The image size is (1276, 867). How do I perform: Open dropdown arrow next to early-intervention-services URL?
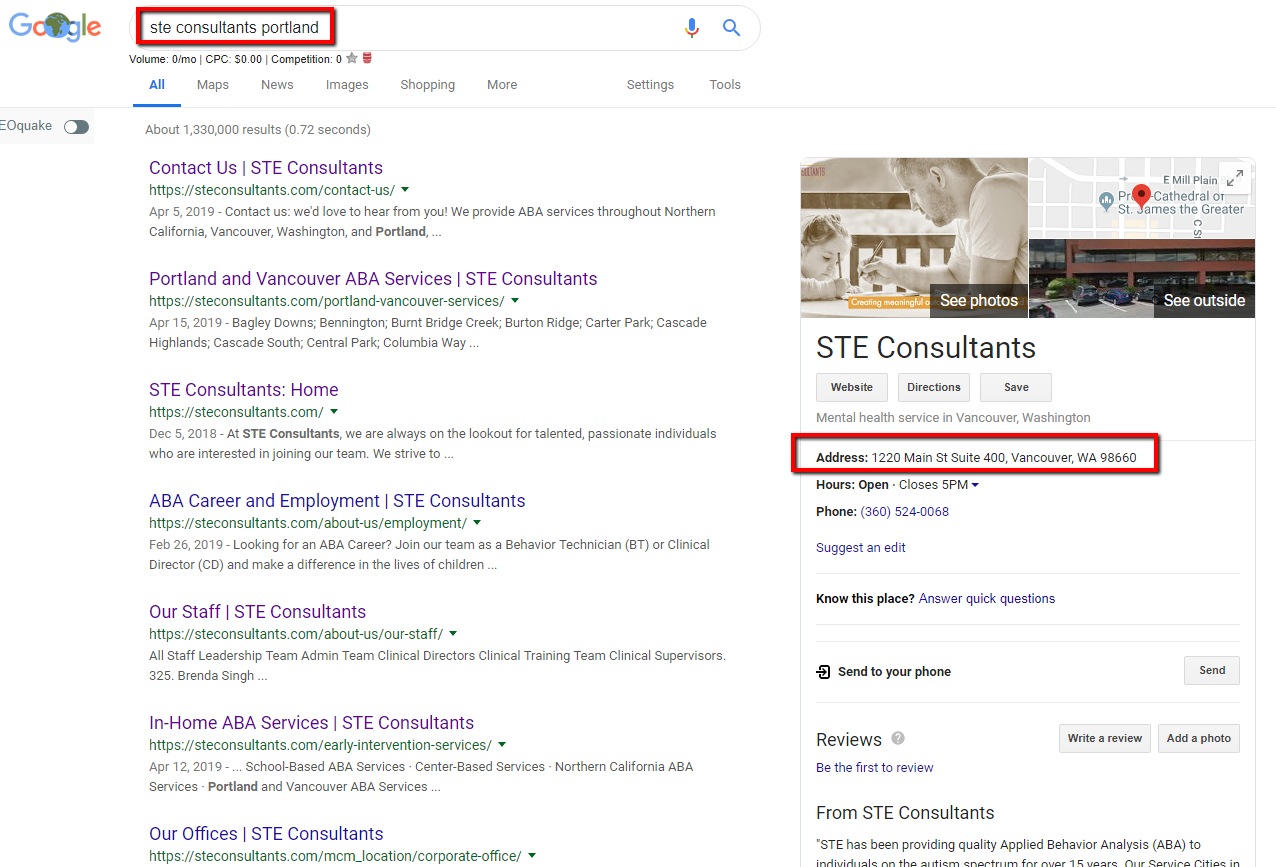(x=502, y=744)
